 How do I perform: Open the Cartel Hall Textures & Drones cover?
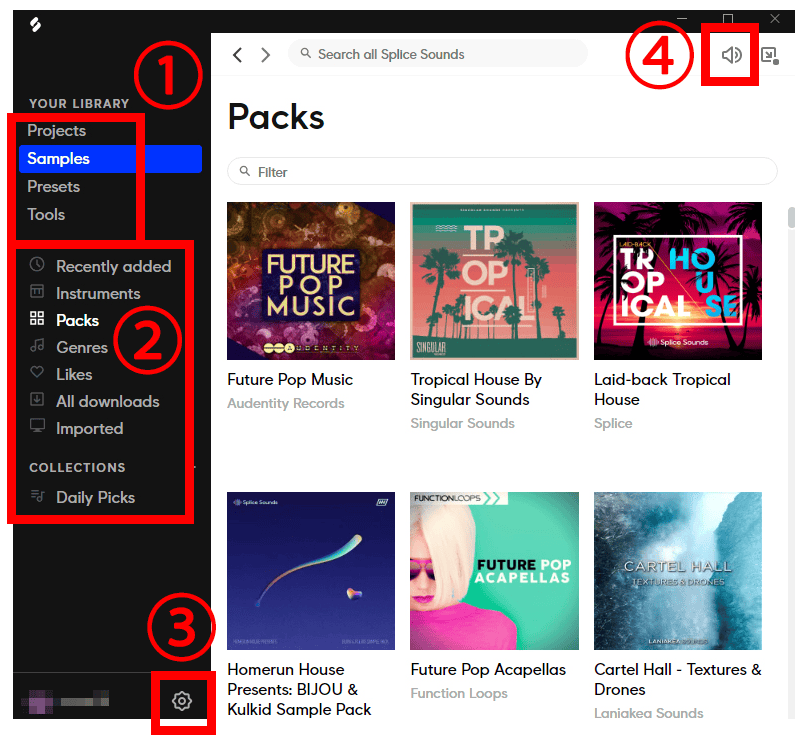[x=678, y=571]
